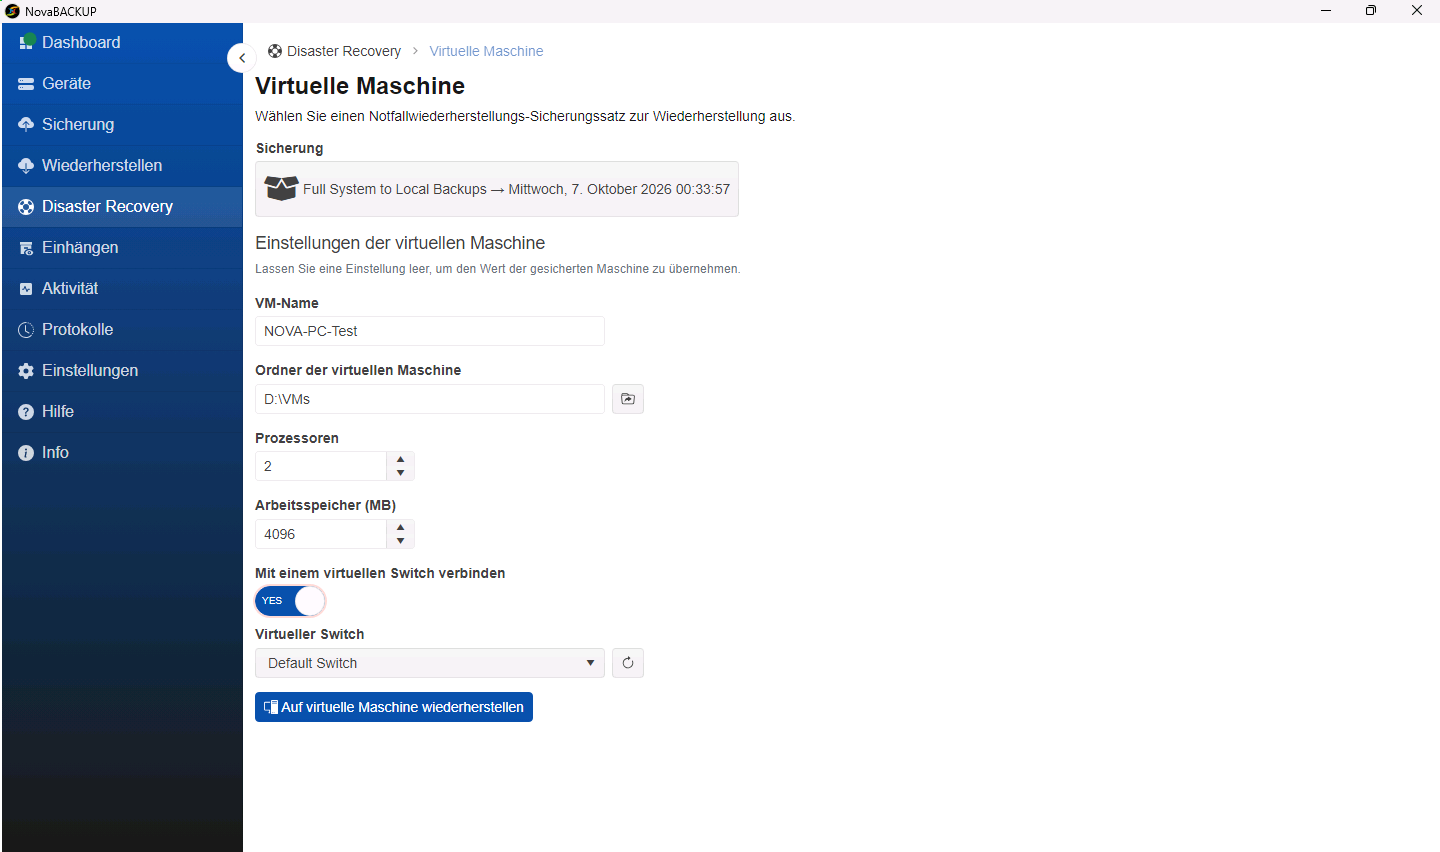
Task: Select Disaster Recovery in the sidebar
Action: click(x=122, y=207)
